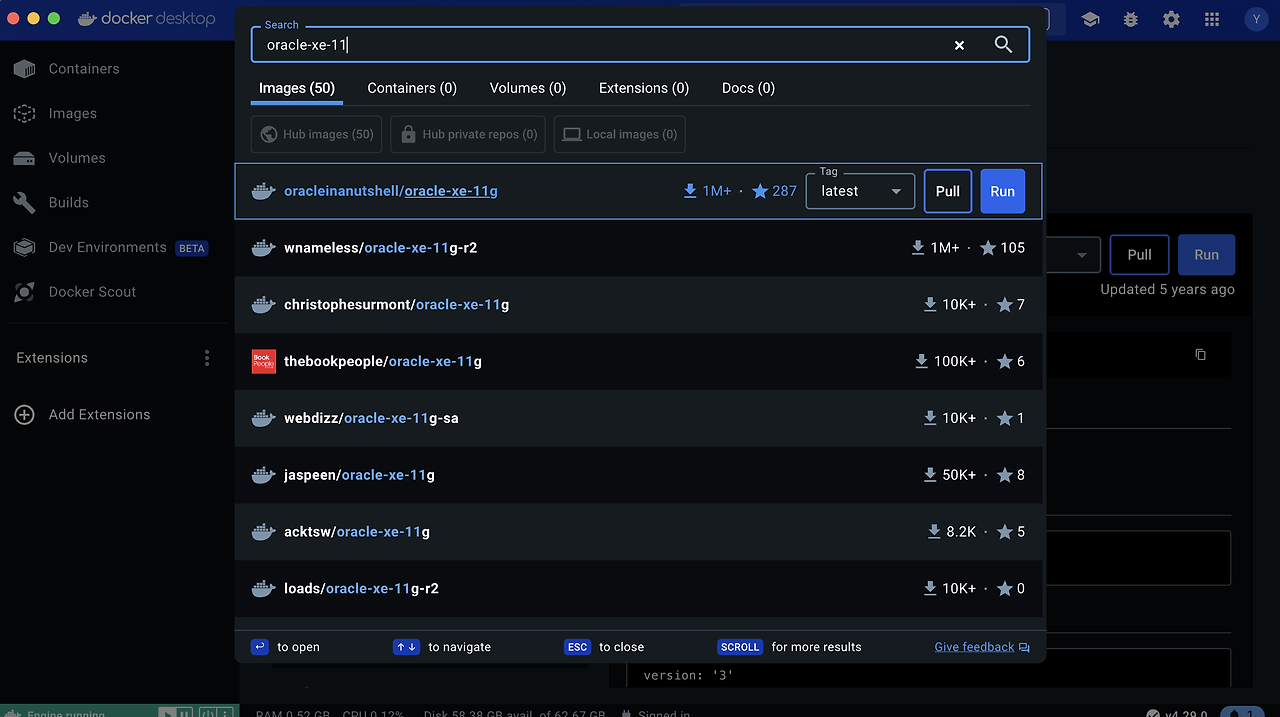Click Pull button in background window

coord(1140,255)
